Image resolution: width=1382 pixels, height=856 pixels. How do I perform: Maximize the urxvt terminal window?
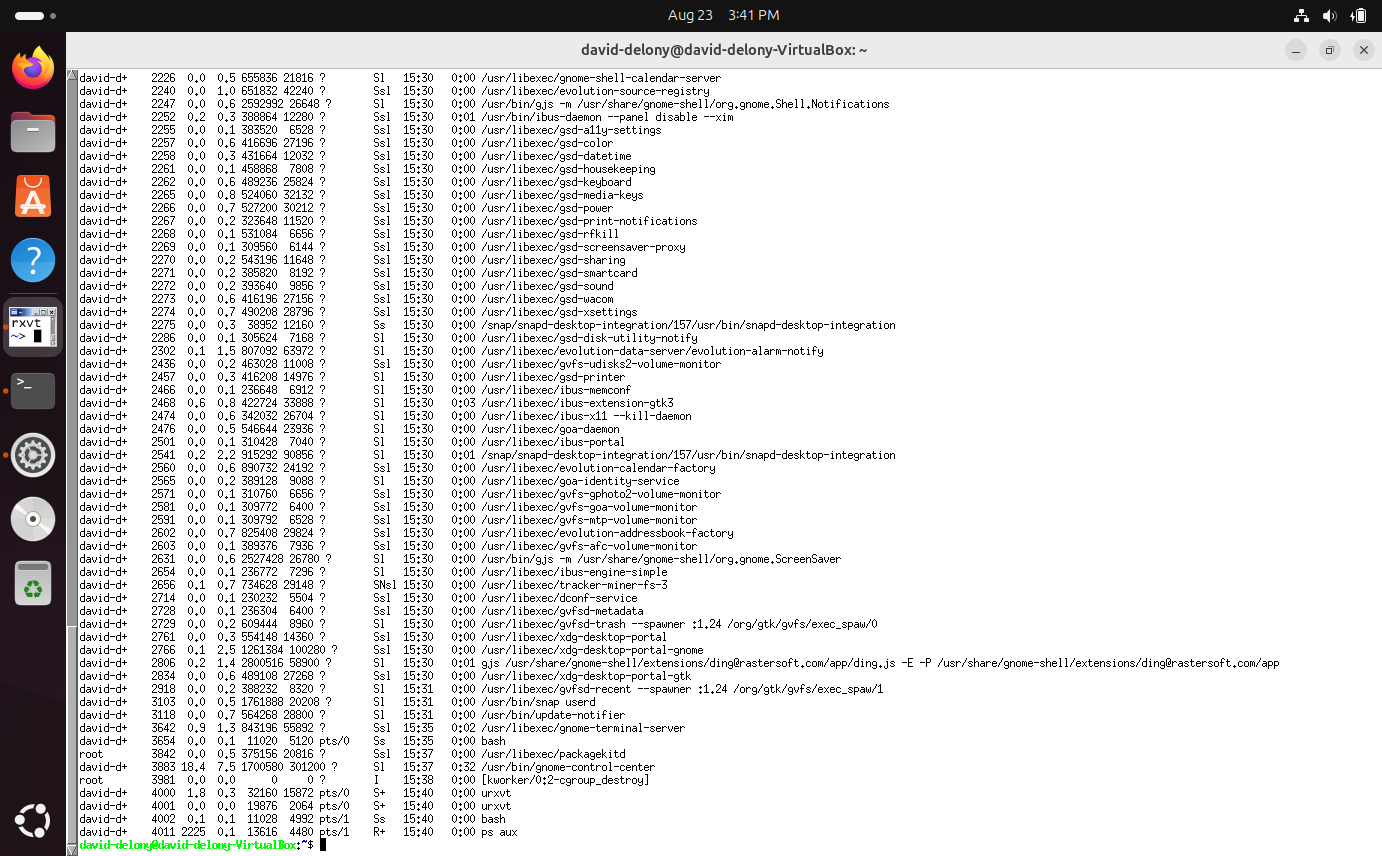click(1329, 50)
